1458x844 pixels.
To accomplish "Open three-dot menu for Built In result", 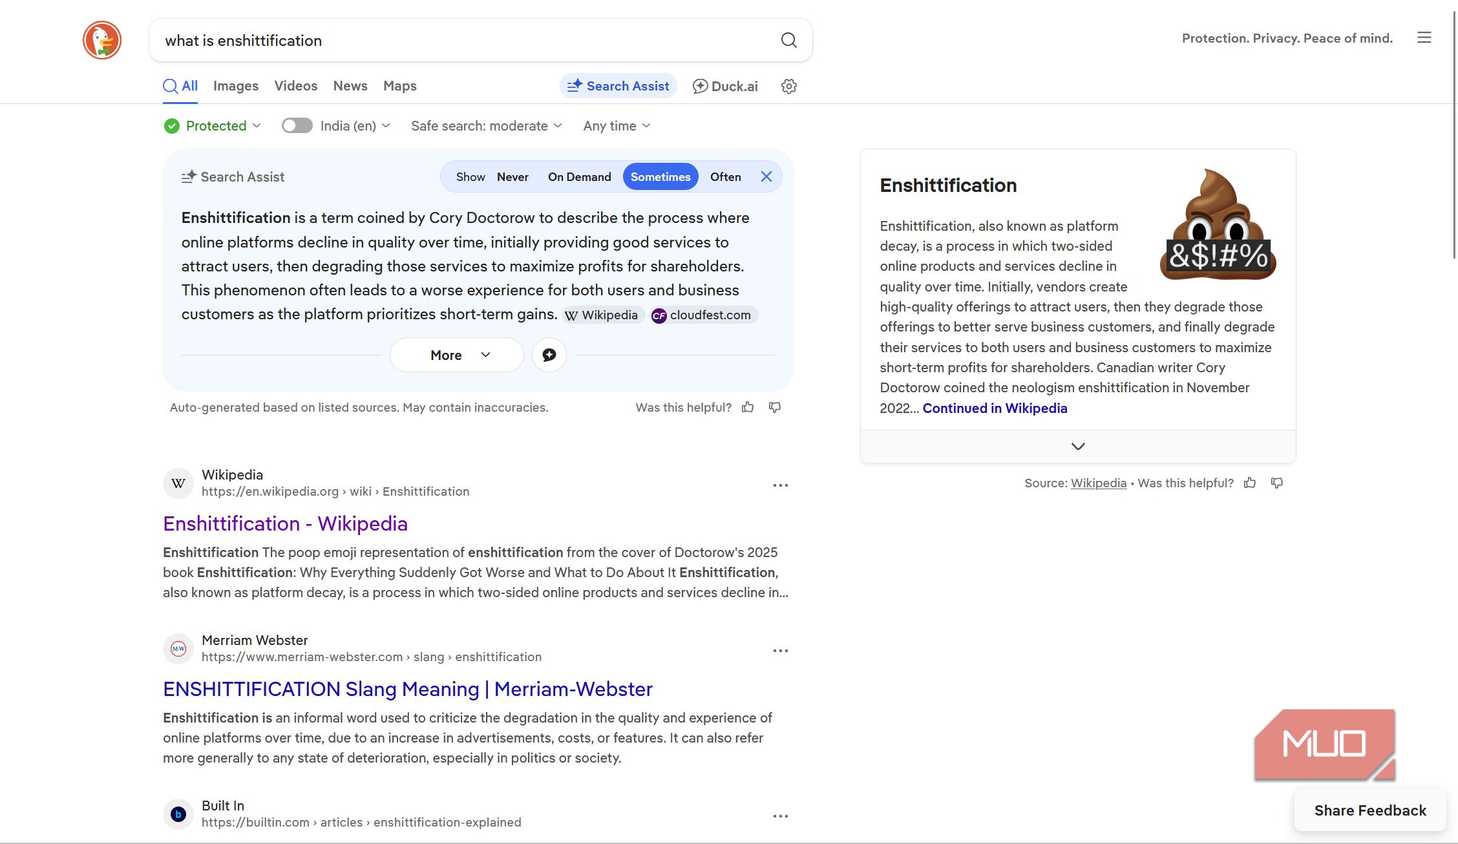I will (x=780, y=816).
